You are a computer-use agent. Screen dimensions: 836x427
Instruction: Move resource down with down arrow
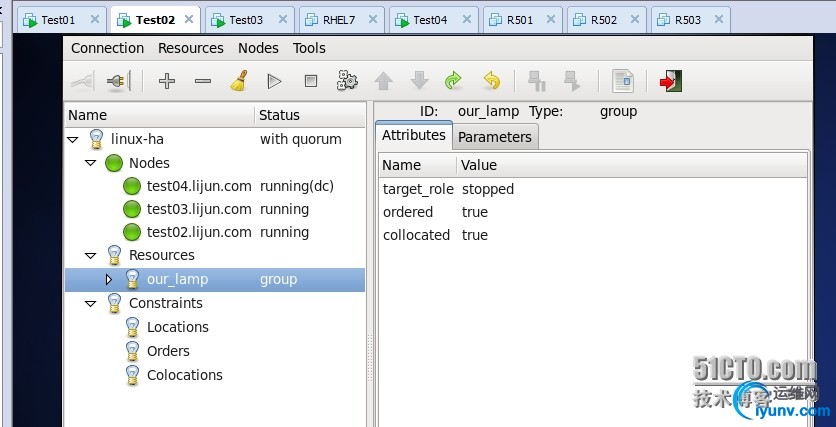tap(420, 81)
